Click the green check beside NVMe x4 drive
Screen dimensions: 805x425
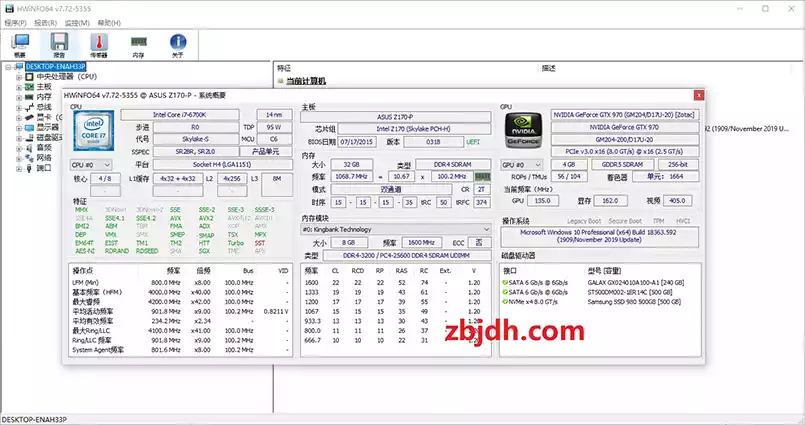point(505,302)
